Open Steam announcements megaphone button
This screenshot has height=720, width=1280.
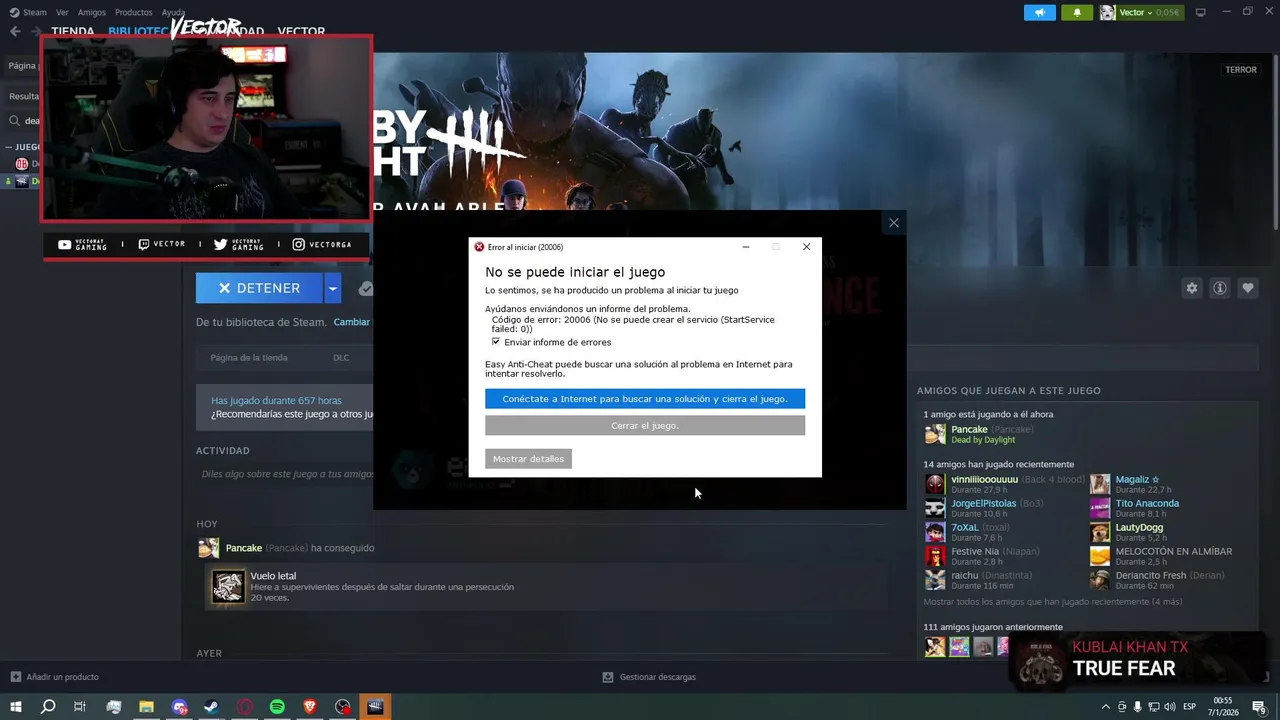pos(1040,12)
